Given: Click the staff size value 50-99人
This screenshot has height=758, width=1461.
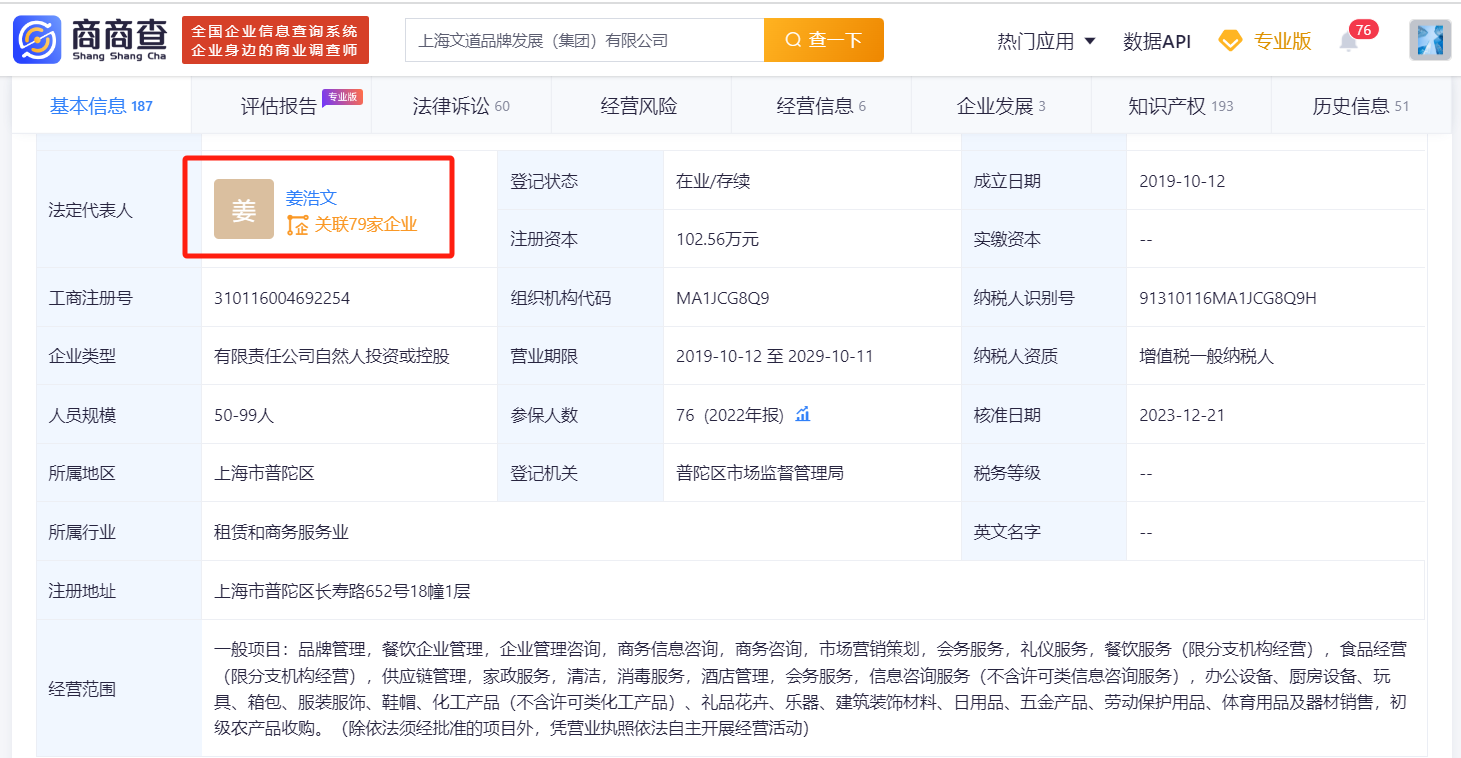Looking at the screenshot, I should point(244,415).
